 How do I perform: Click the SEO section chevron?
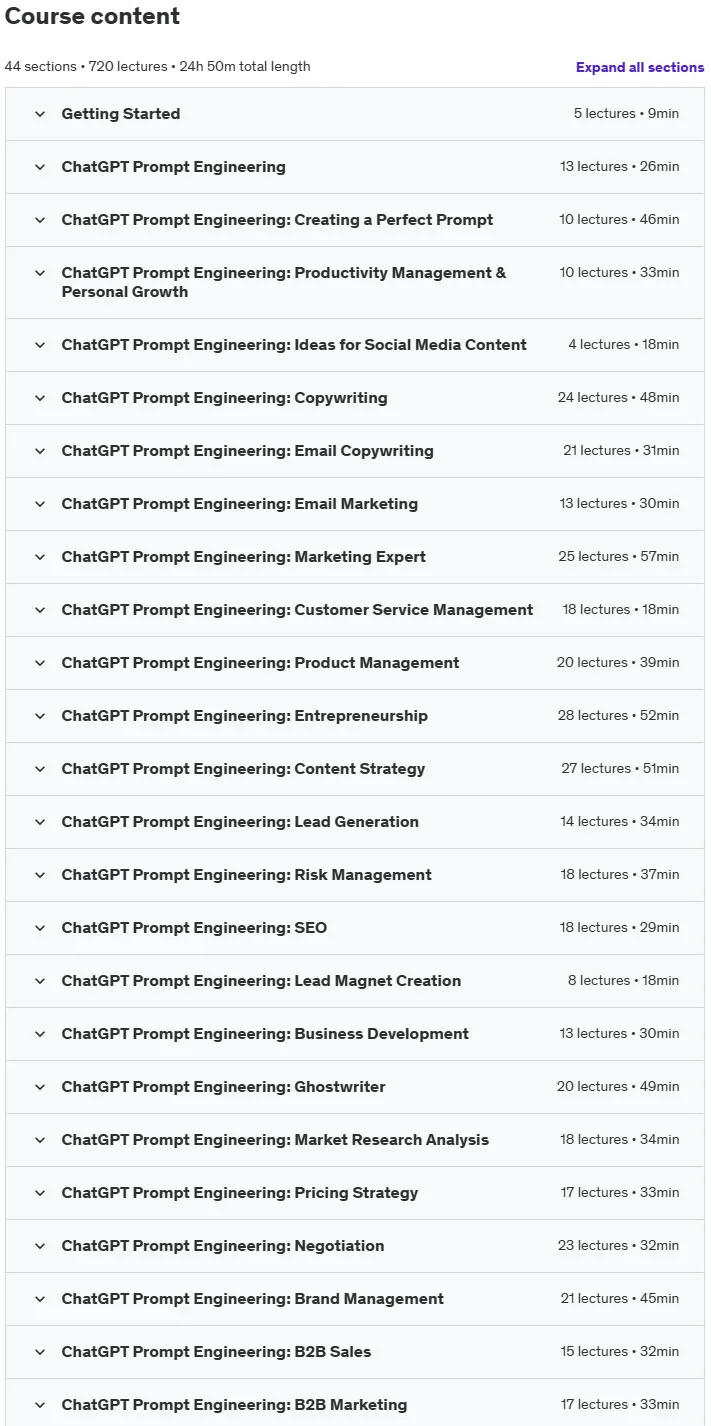(40, 928)
